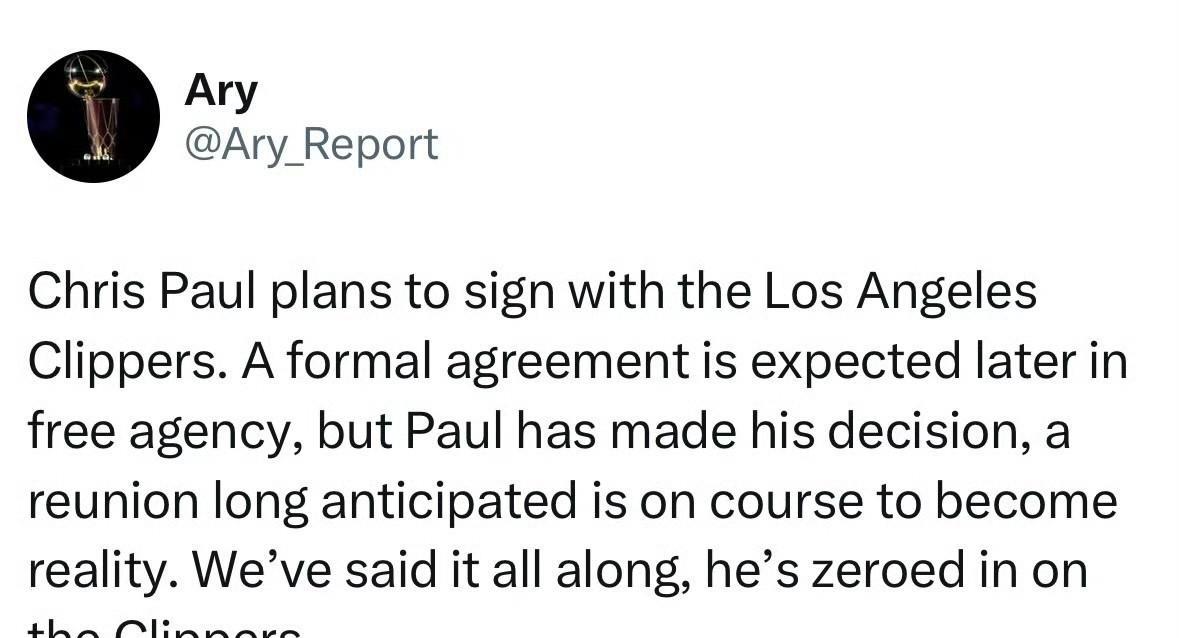Click the partially cut-off last tweet line

click(165, 629)
